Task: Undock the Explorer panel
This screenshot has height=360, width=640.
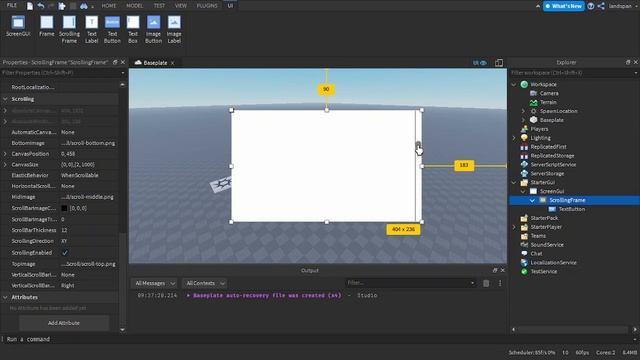Action: pos(628,62)
